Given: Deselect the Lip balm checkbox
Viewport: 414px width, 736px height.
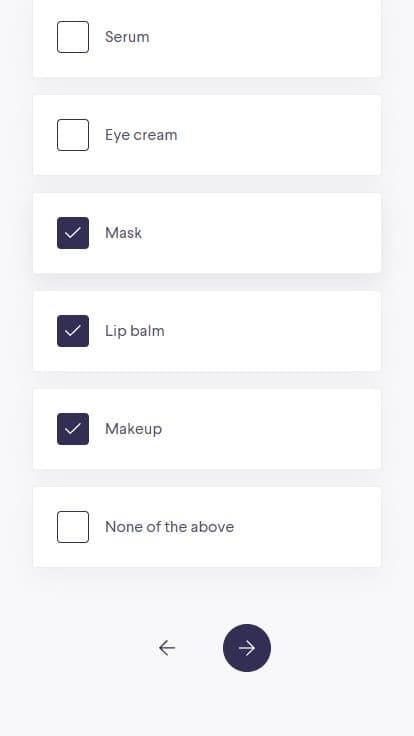Looking at the screenshot, I should click(73, 331).
